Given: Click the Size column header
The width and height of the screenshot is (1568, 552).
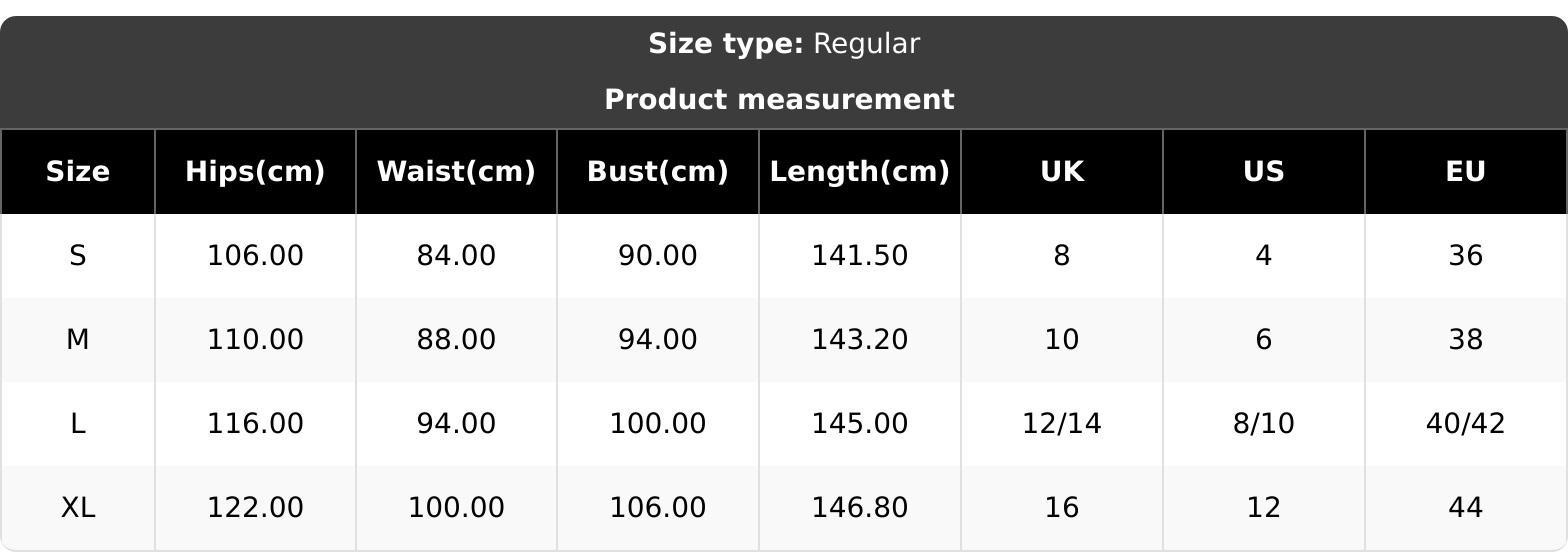Looking at the screenshot, I should [x=78, y=172].
